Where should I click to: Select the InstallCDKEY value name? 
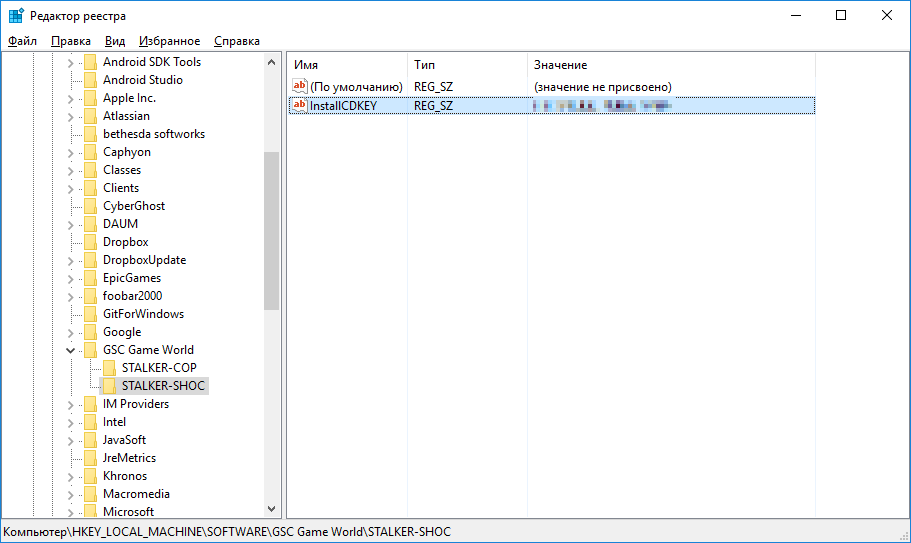click(x=343, y=106)
